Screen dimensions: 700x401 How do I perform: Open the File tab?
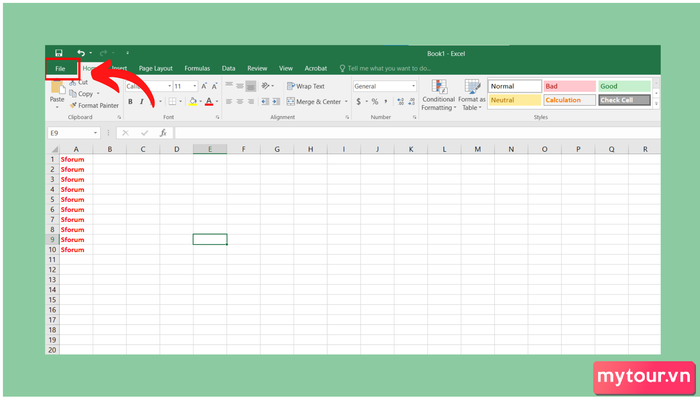(60, 68)
